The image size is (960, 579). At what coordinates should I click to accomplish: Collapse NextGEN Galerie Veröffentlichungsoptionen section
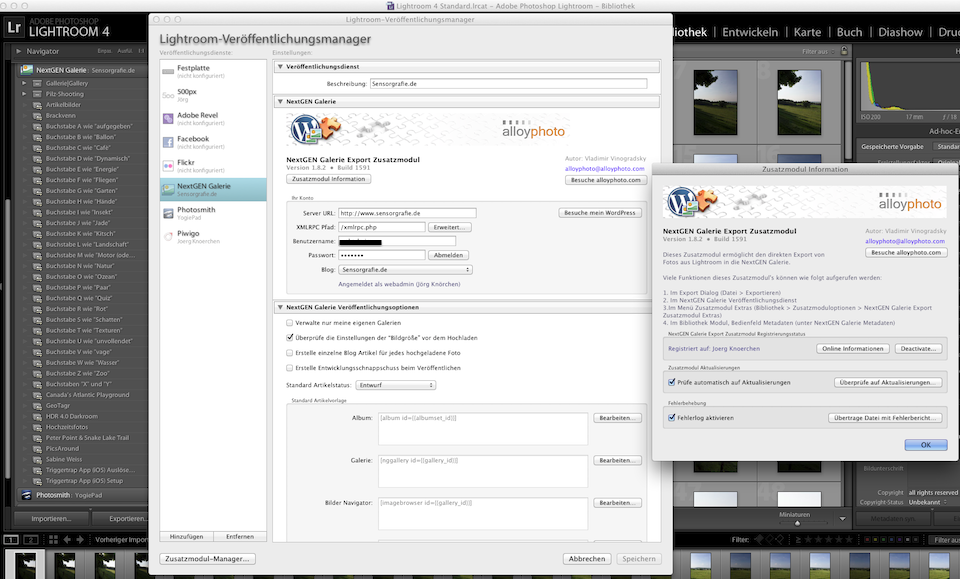280,307
